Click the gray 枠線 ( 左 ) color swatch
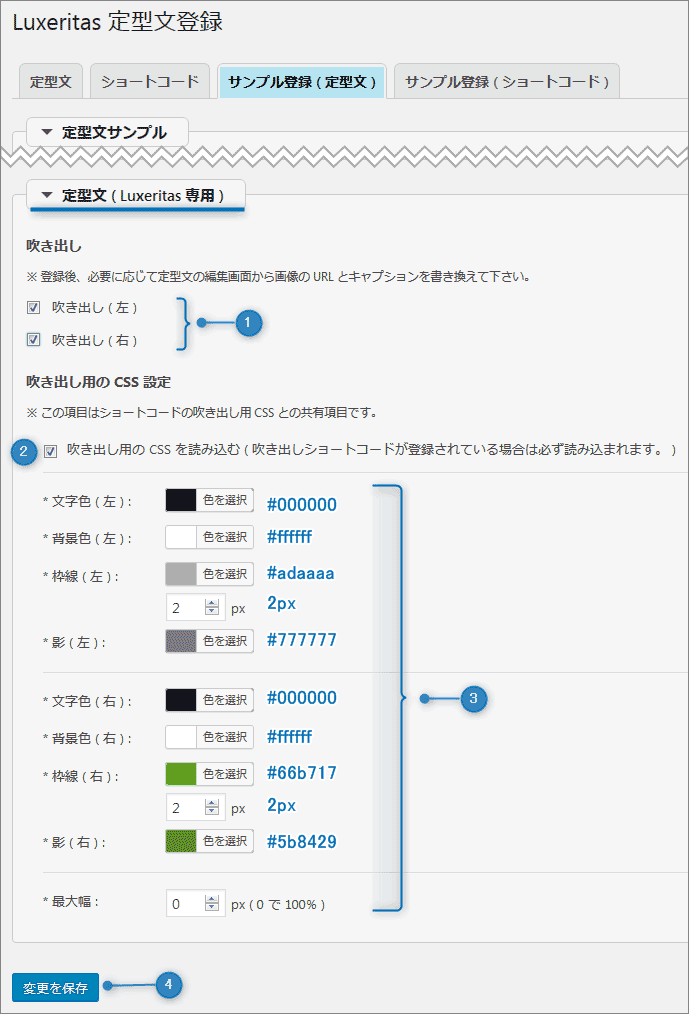Screen dimensions: 689x1014 coord(181,574)
